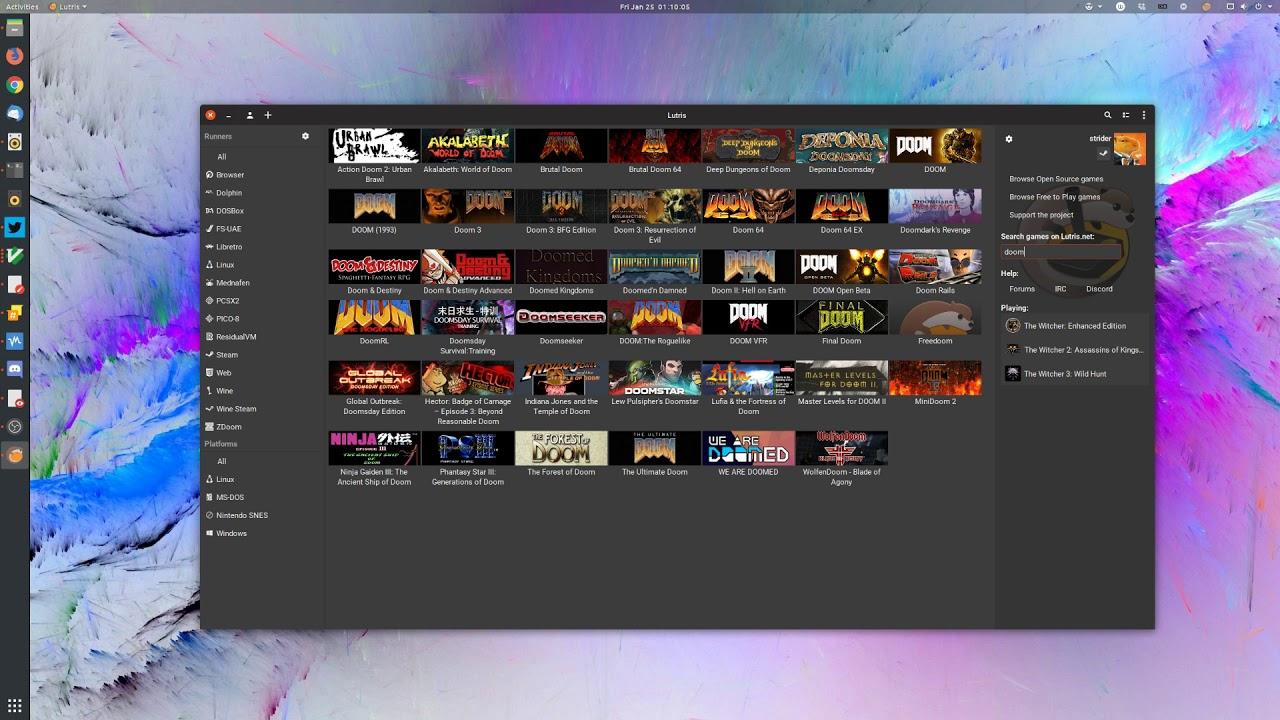The height and width of the screenshot is (720, 1280).
Task: Open the Runners settings gear
Action: pos(306,136)
